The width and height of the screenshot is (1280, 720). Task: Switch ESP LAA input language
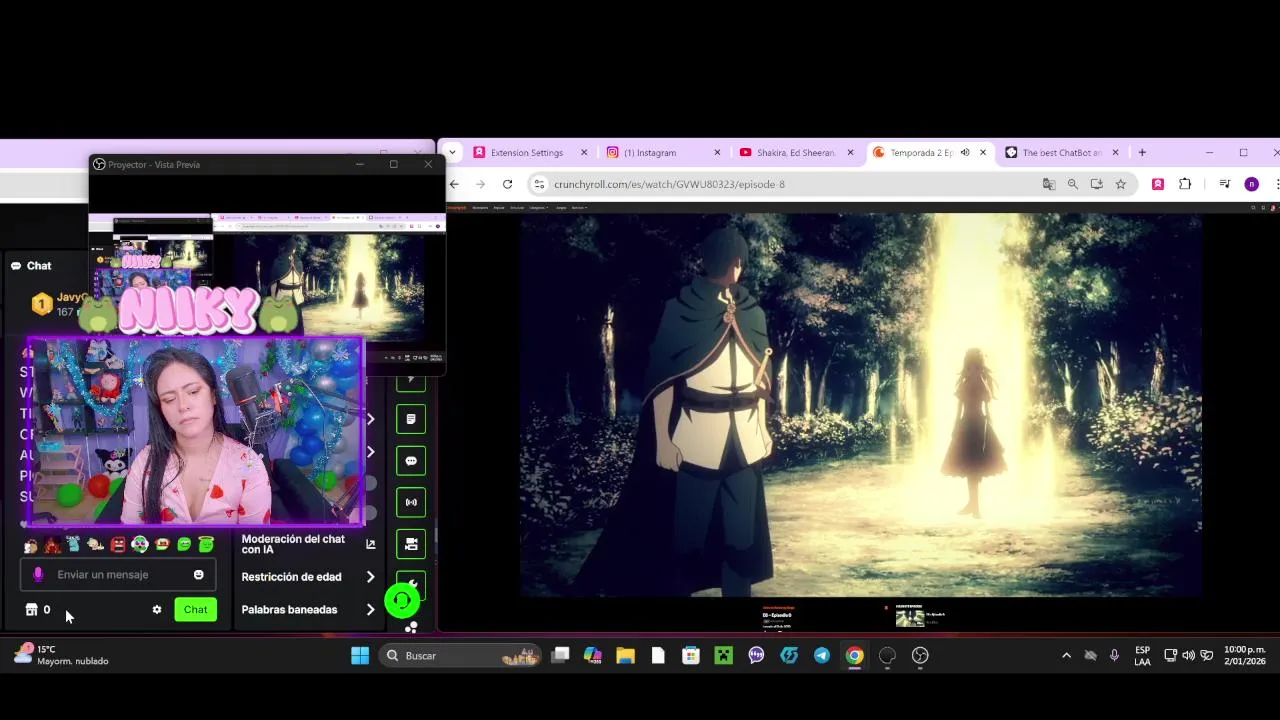pos(1142,656)
